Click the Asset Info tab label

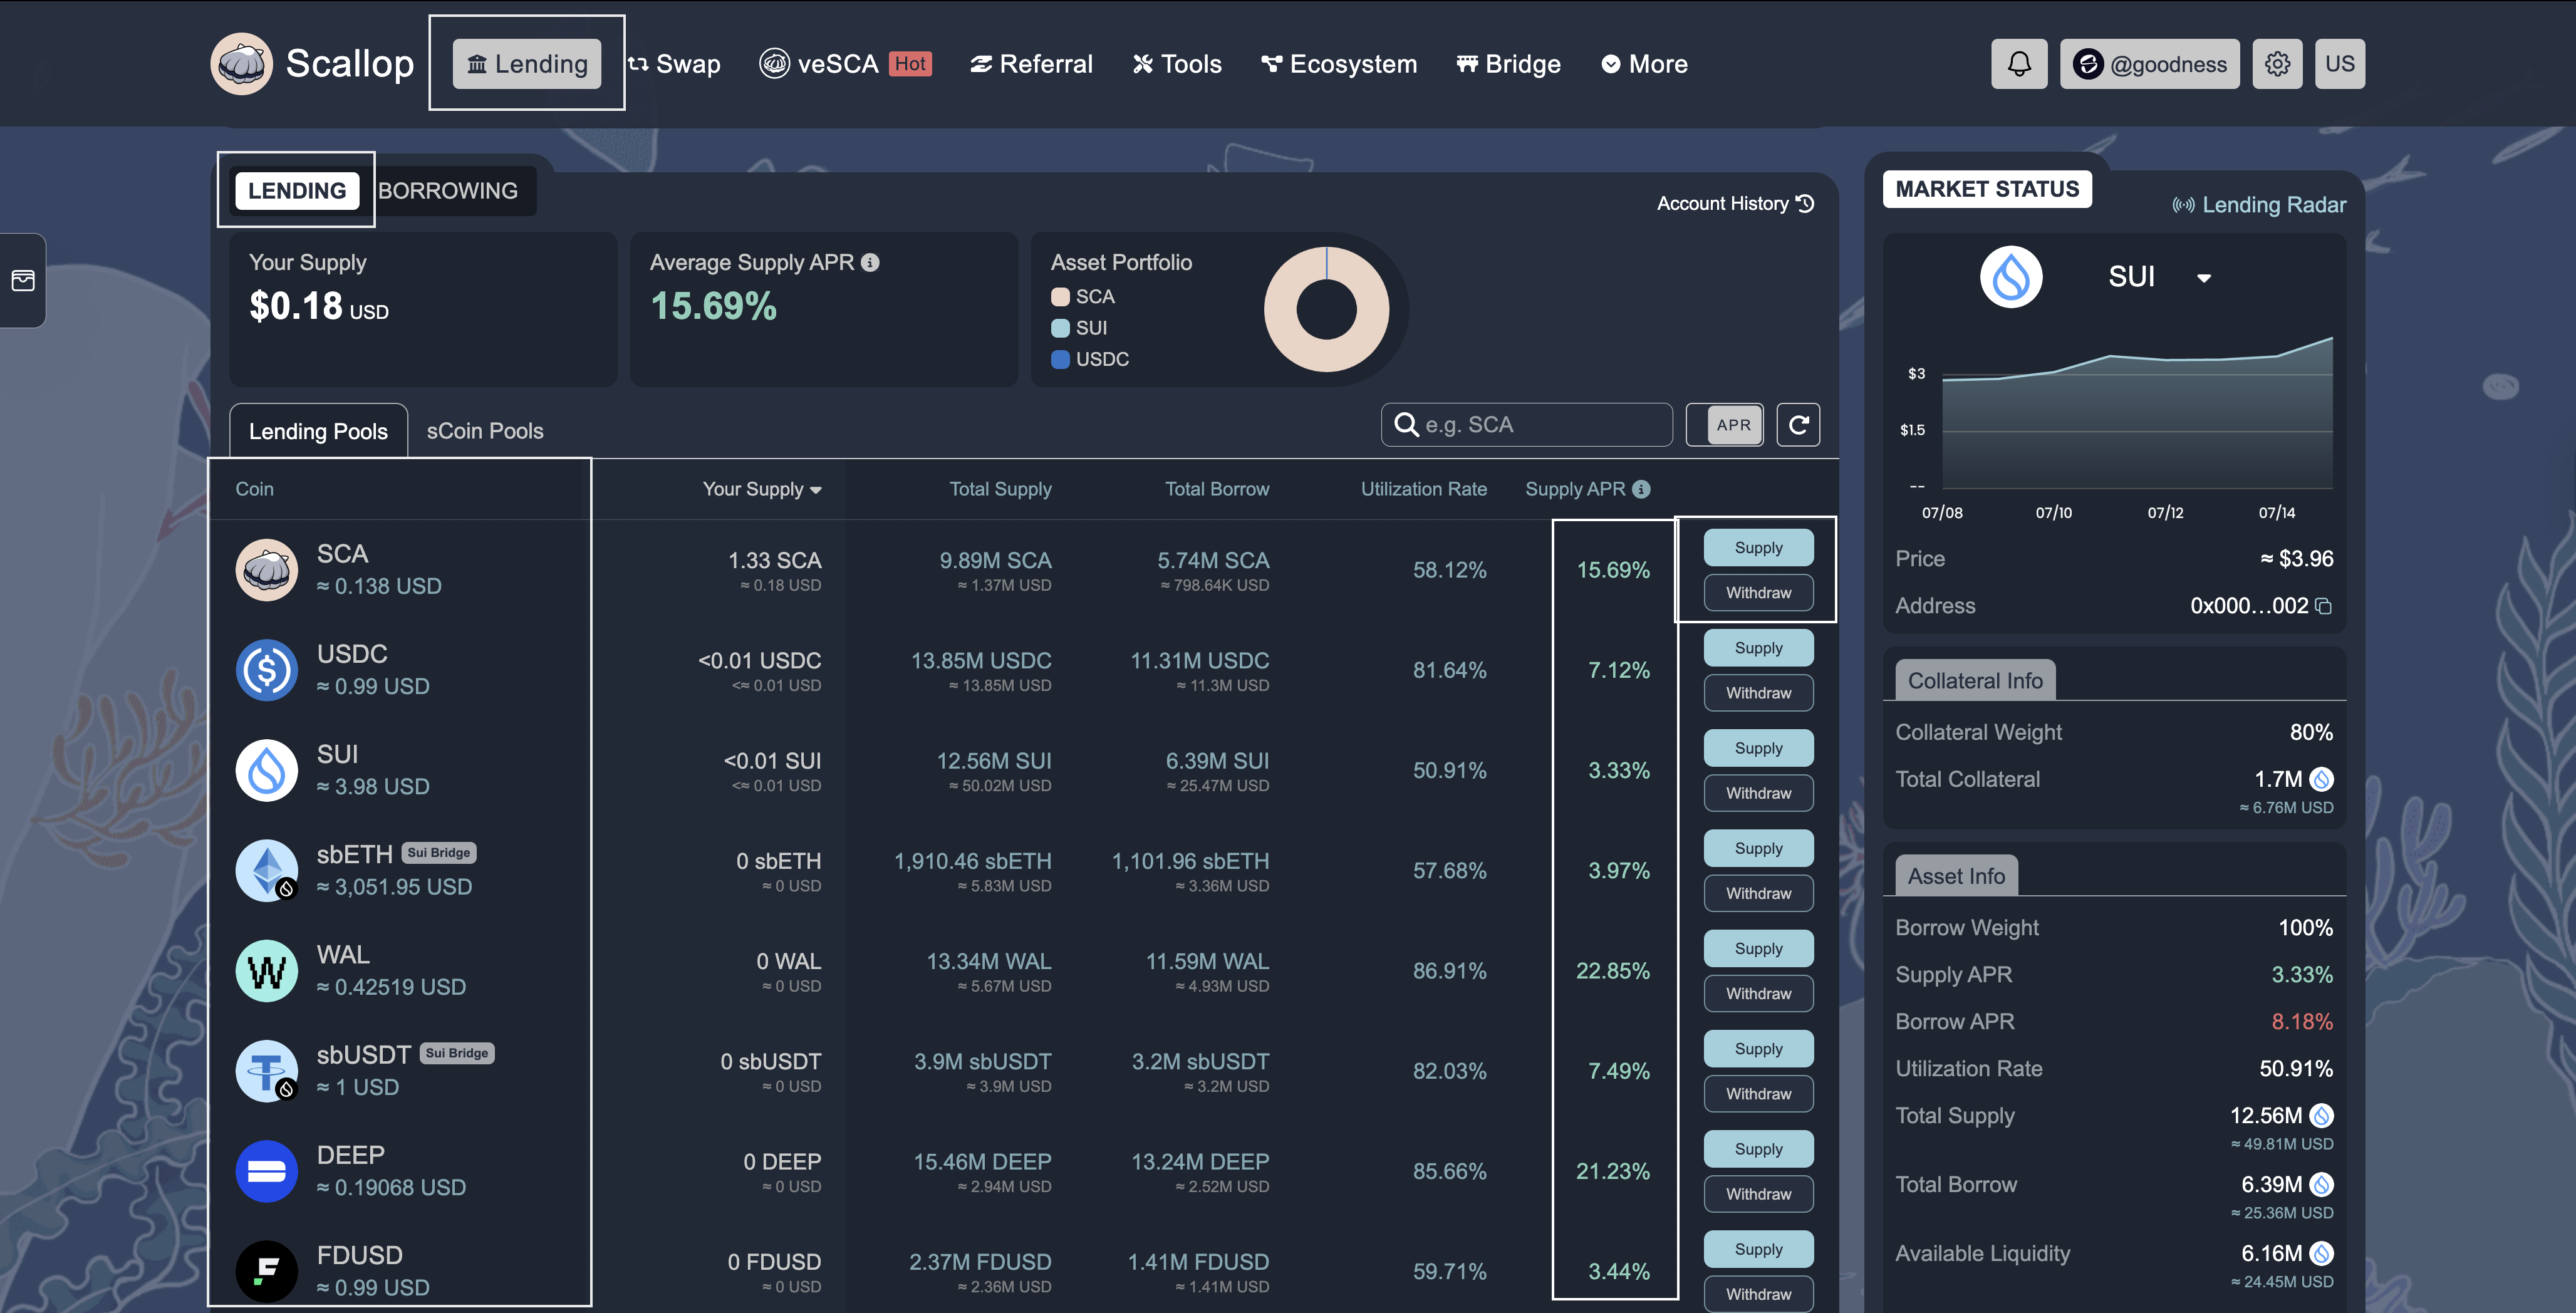click(x=1956, y=876)
